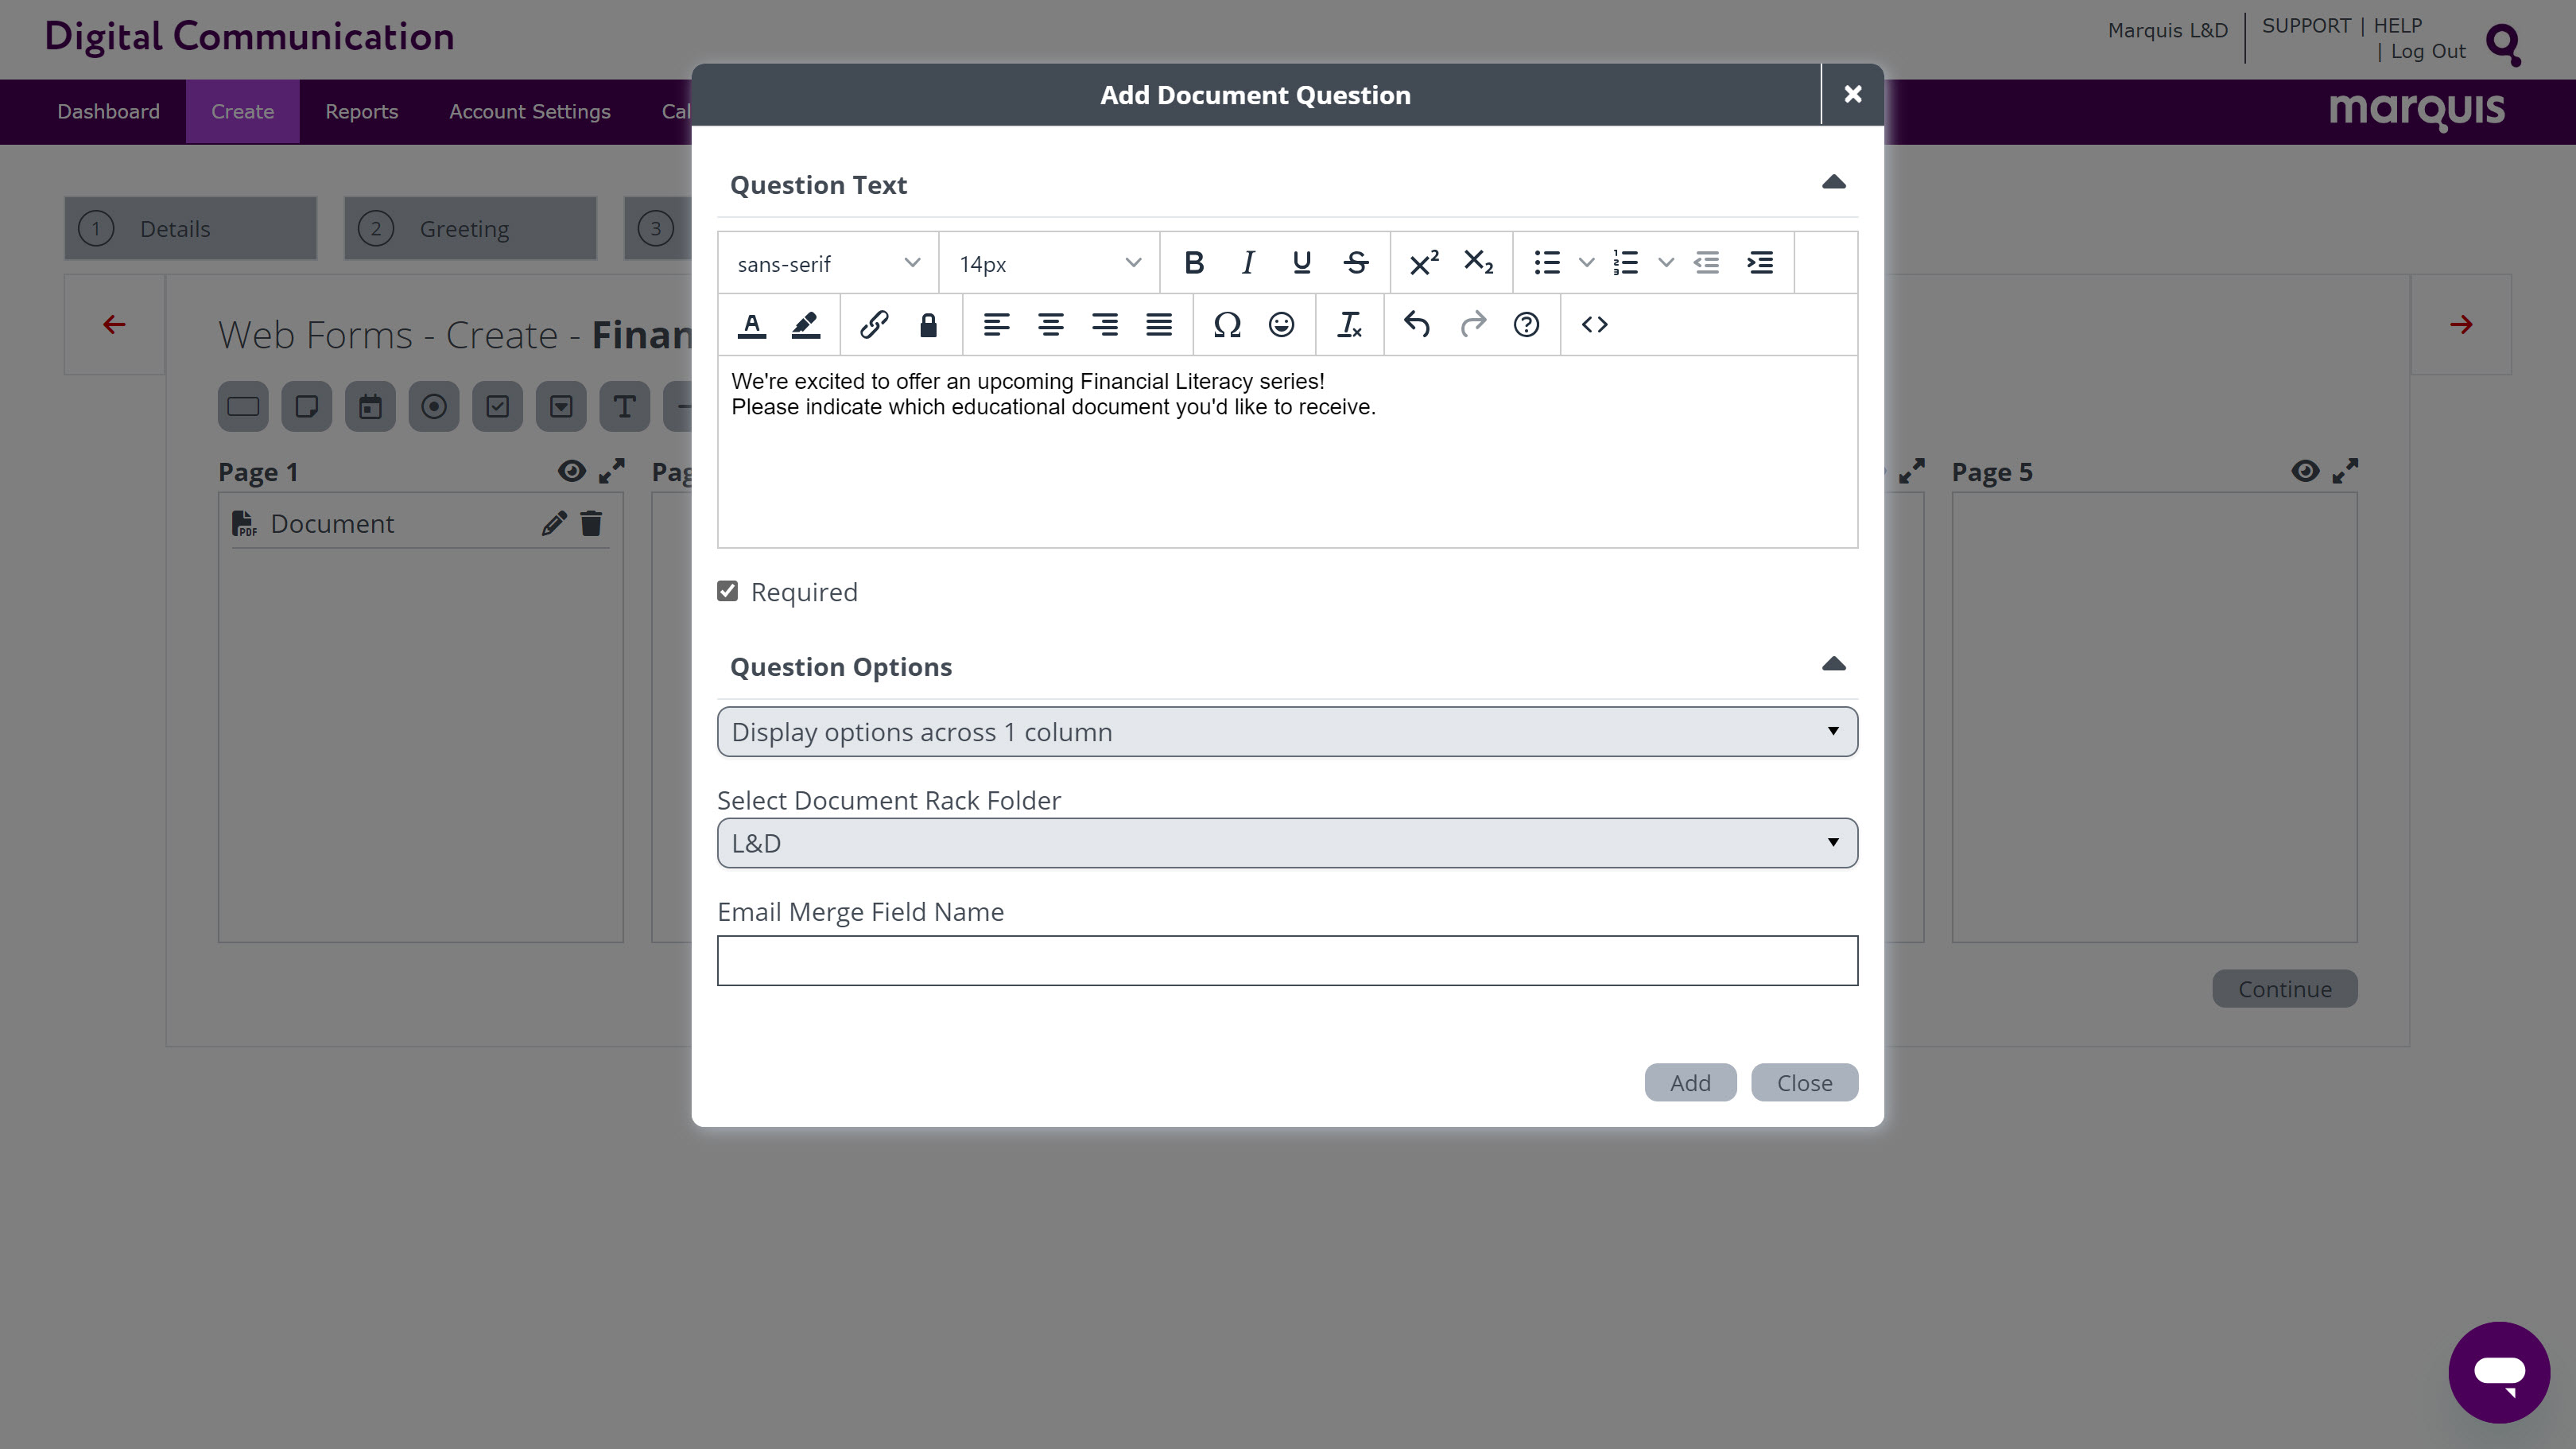The image size is (2576, 1449).
Task: Open Select Document Rack Folder dropdown
Action: (x=1287, y=843)
